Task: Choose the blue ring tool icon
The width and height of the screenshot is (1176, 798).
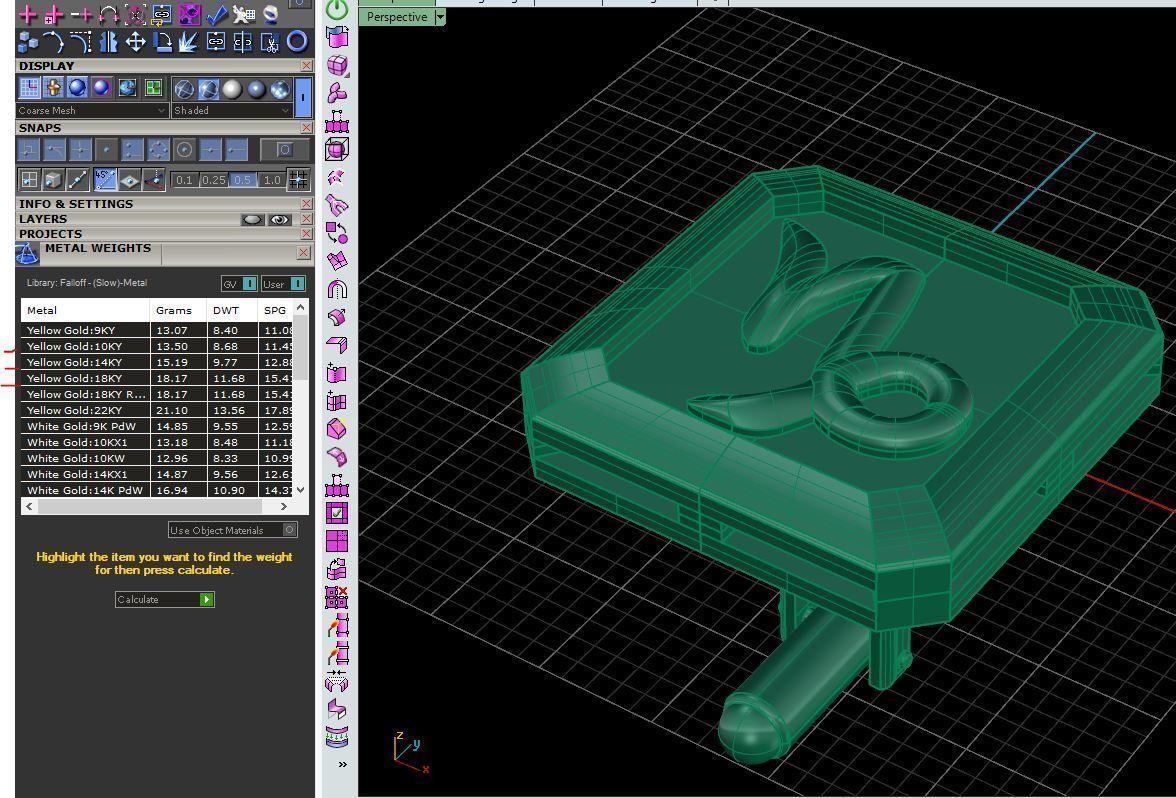Action: click(297, 42)
